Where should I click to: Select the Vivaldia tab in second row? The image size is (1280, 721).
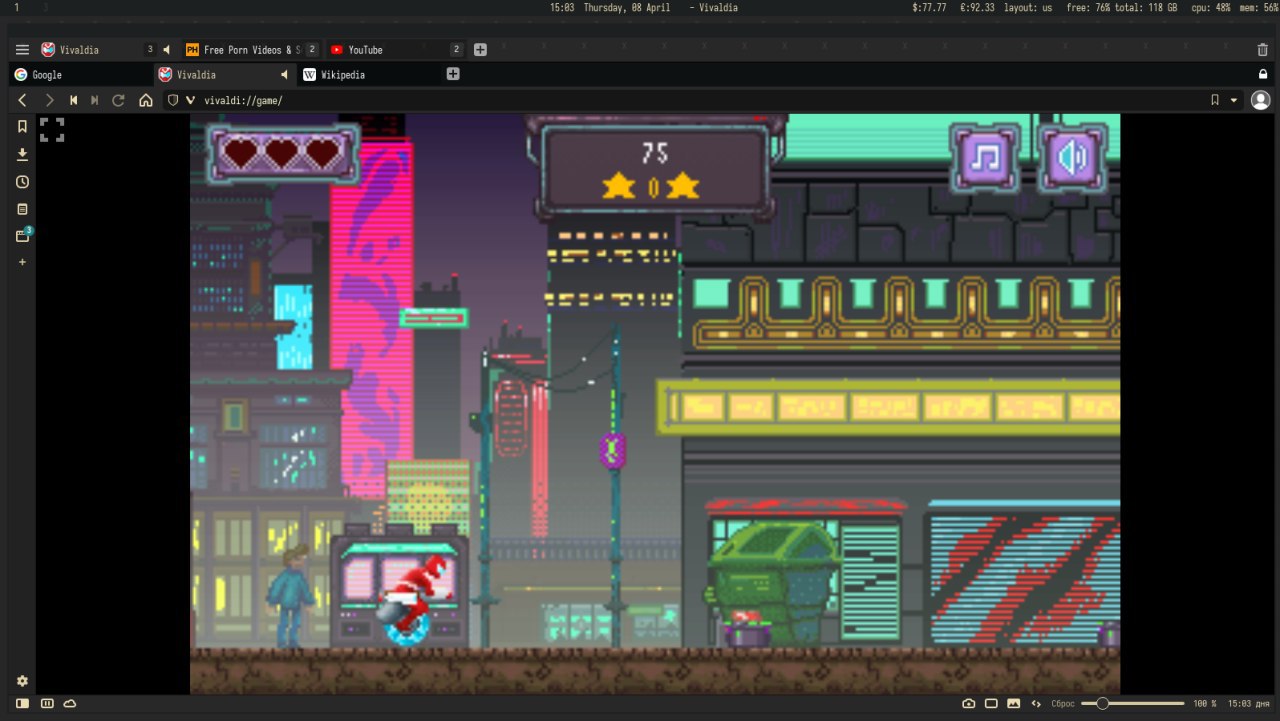[x=224, y=75]
